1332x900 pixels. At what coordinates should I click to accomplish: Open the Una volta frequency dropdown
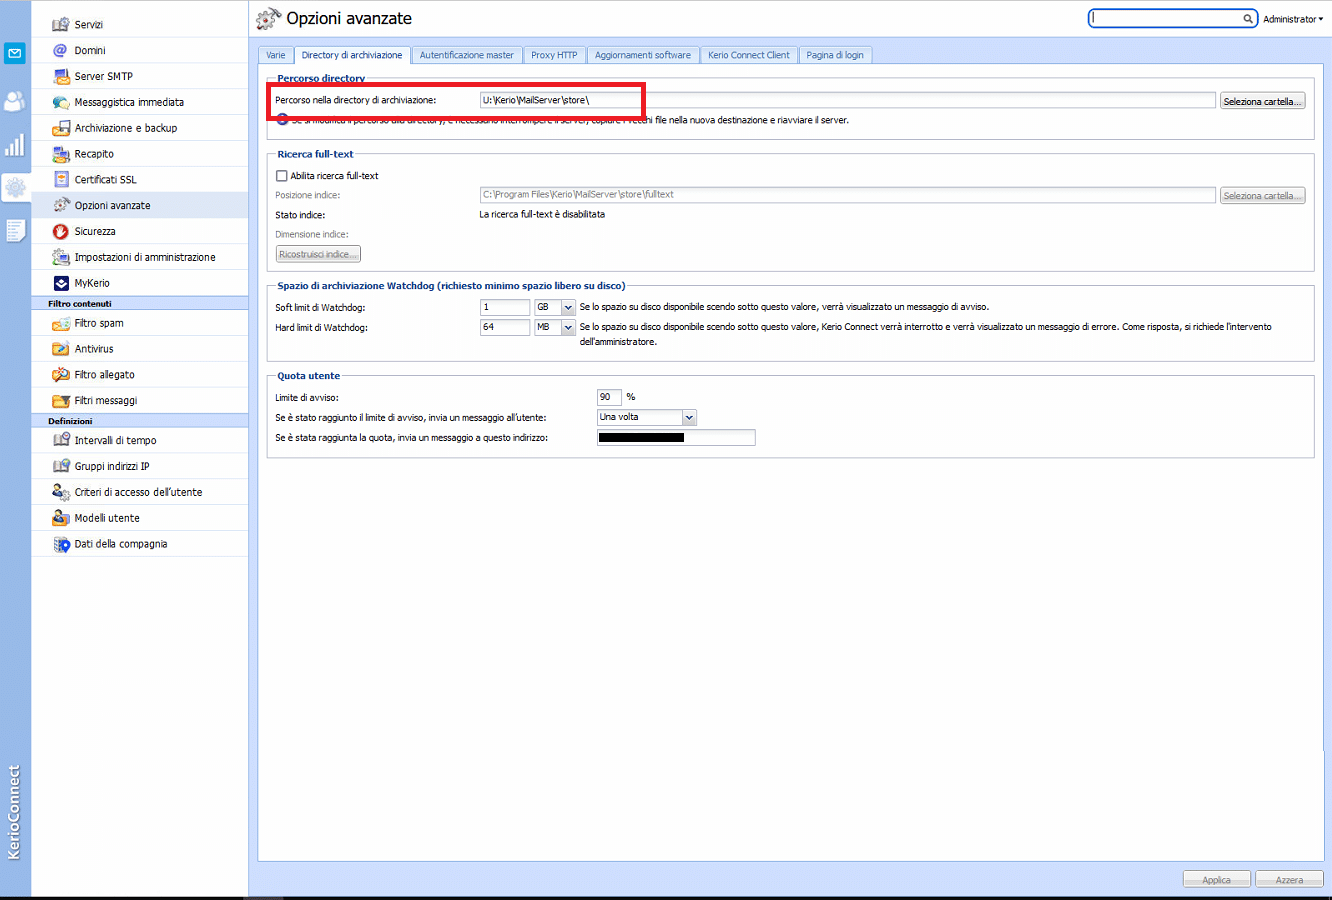coord(689,417)
